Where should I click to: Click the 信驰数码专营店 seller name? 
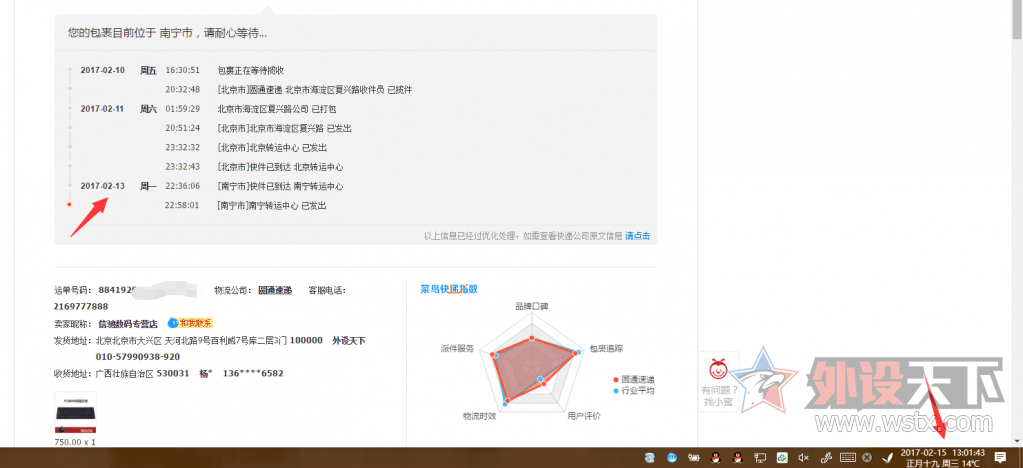click(x=128, y=323)
